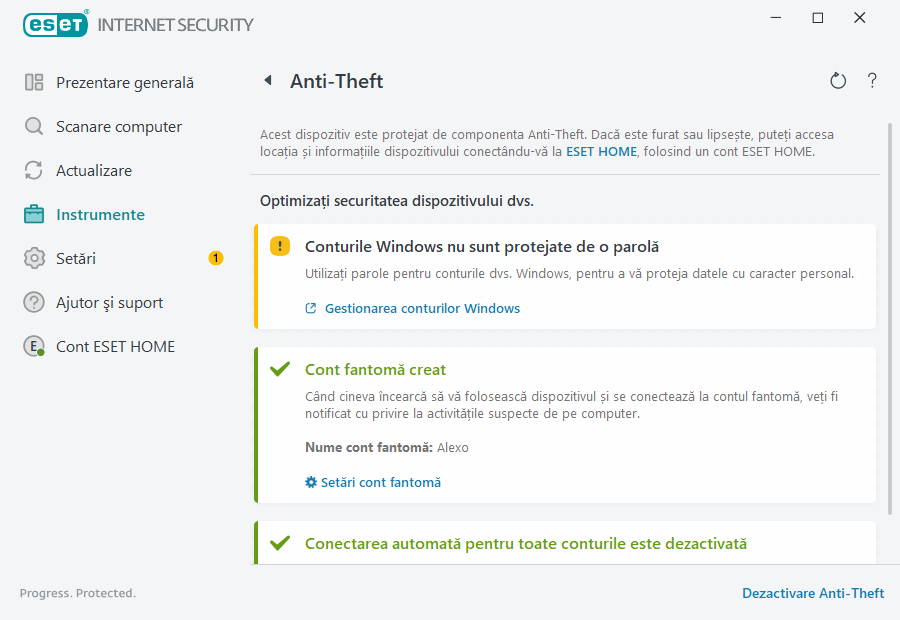Image resolution: width=900 pixels, height=620 pixels.
Task: Click Dezactivare Anti-Theft at the bottom
Action: tap(813, 593)
